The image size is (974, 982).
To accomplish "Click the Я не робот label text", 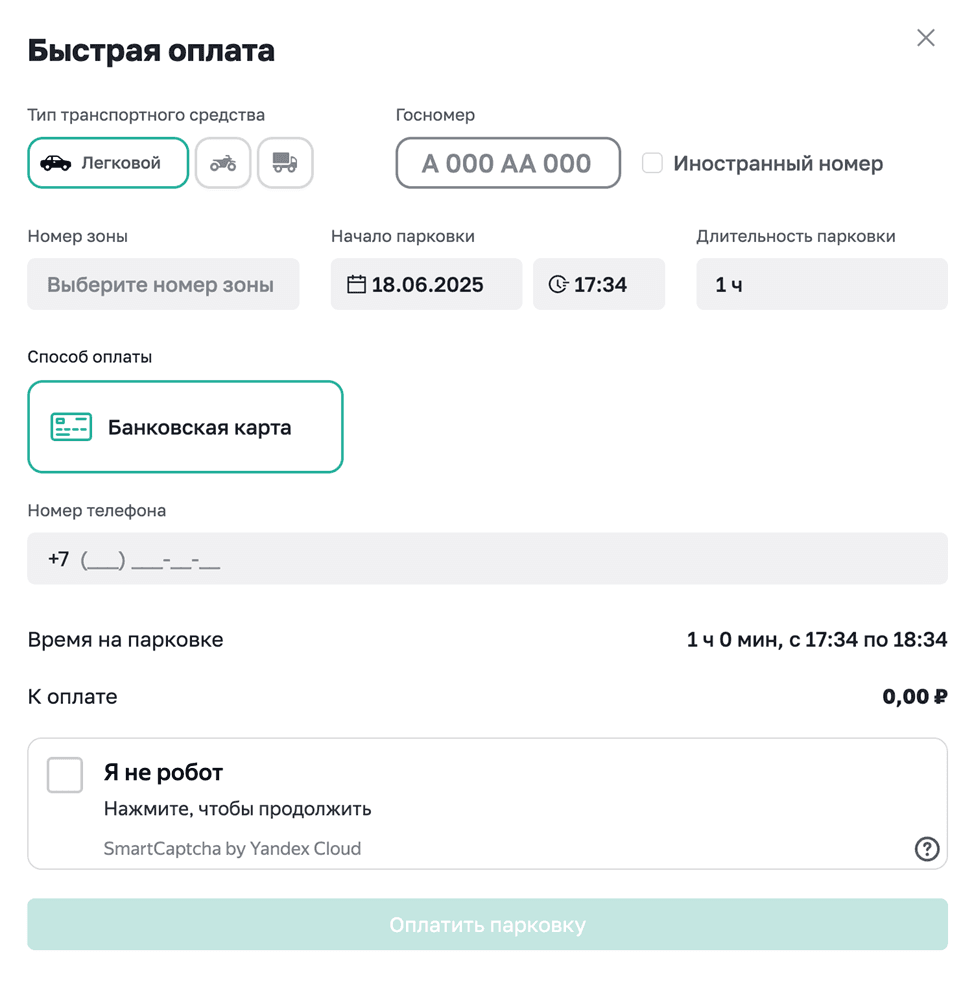I will [x=163, y=773].
